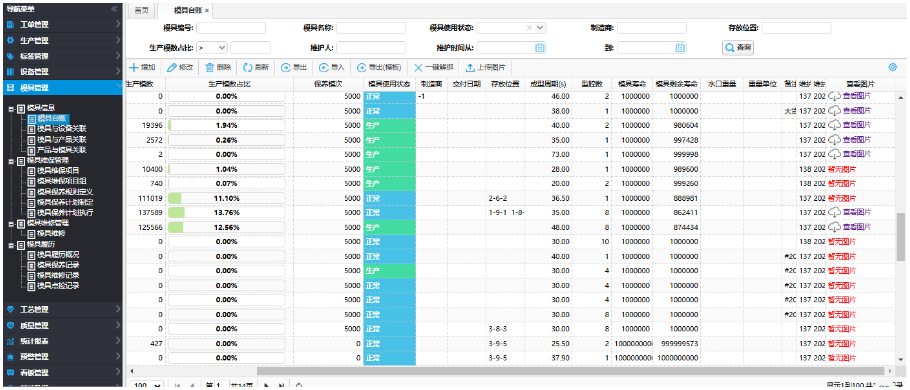910x390 pixels.
Task: Open grid settings gear icon
Action: coord(893,67)
